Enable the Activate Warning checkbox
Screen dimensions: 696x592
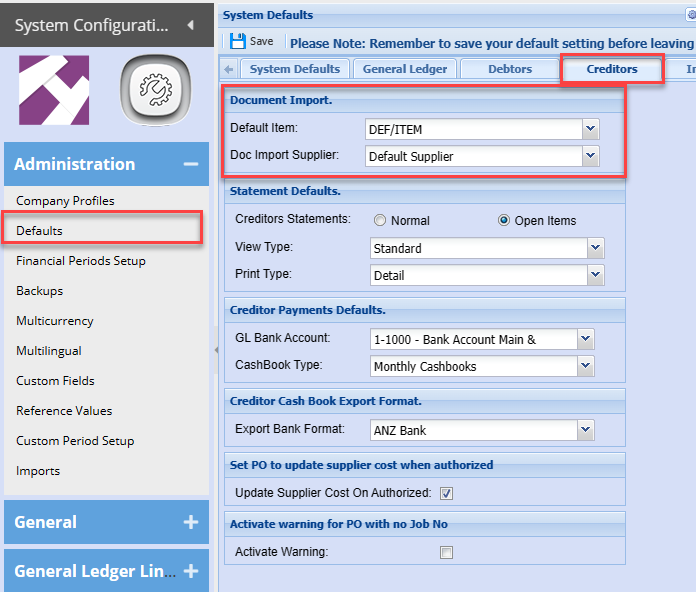click(x=447, y=552)
